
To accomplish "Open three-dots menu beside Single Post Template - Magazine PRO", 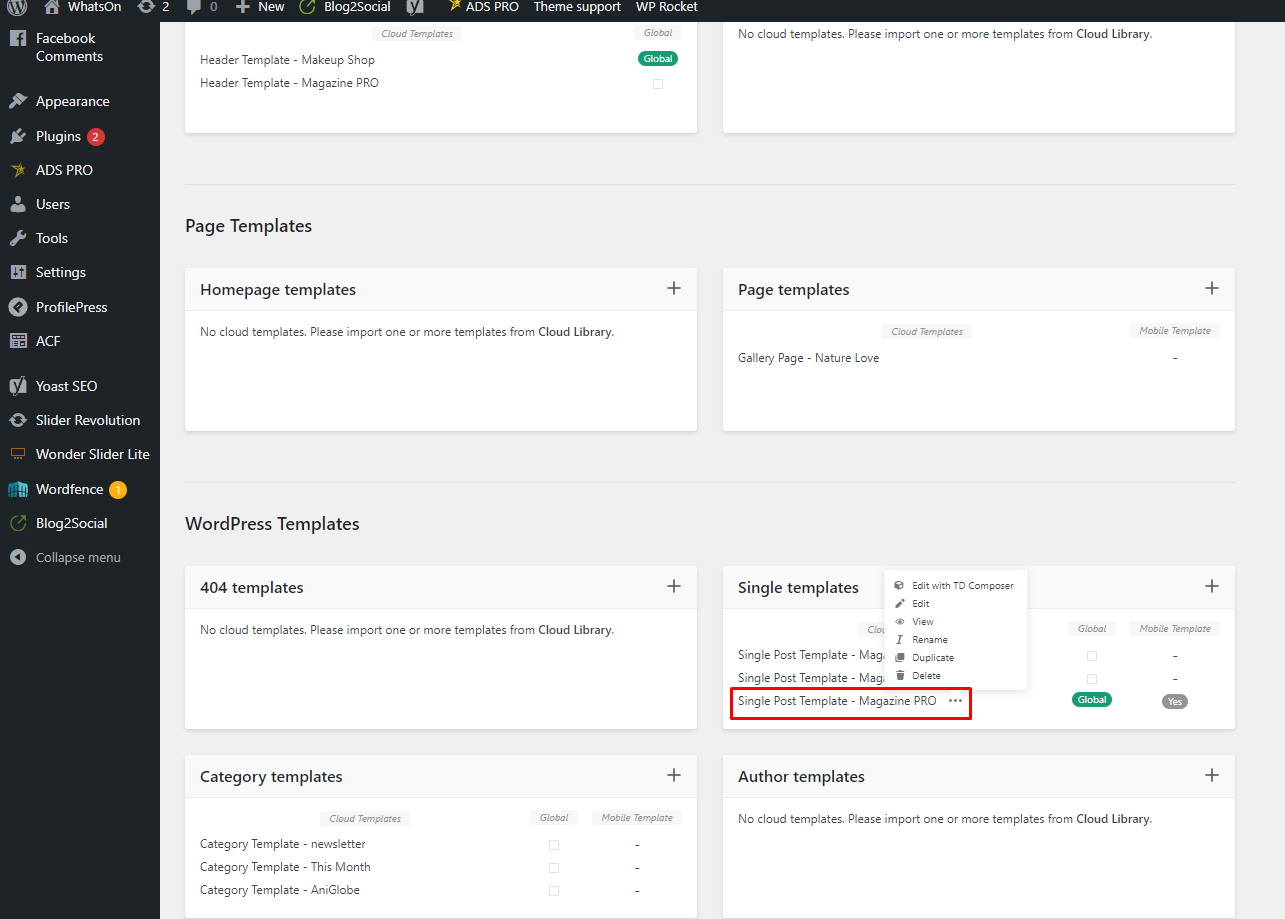I will tap(956, 701).
